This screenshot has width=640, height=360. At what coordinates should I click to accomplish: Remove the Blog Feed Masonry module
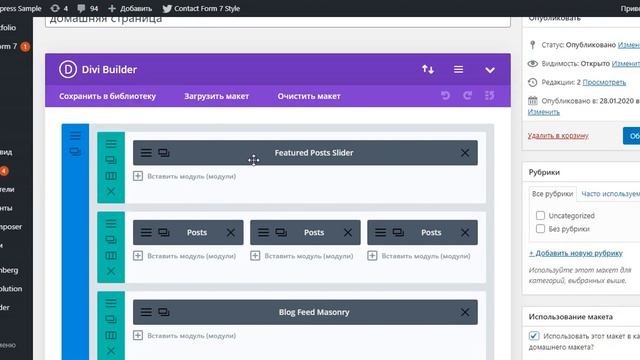click(x=465, y=312)
